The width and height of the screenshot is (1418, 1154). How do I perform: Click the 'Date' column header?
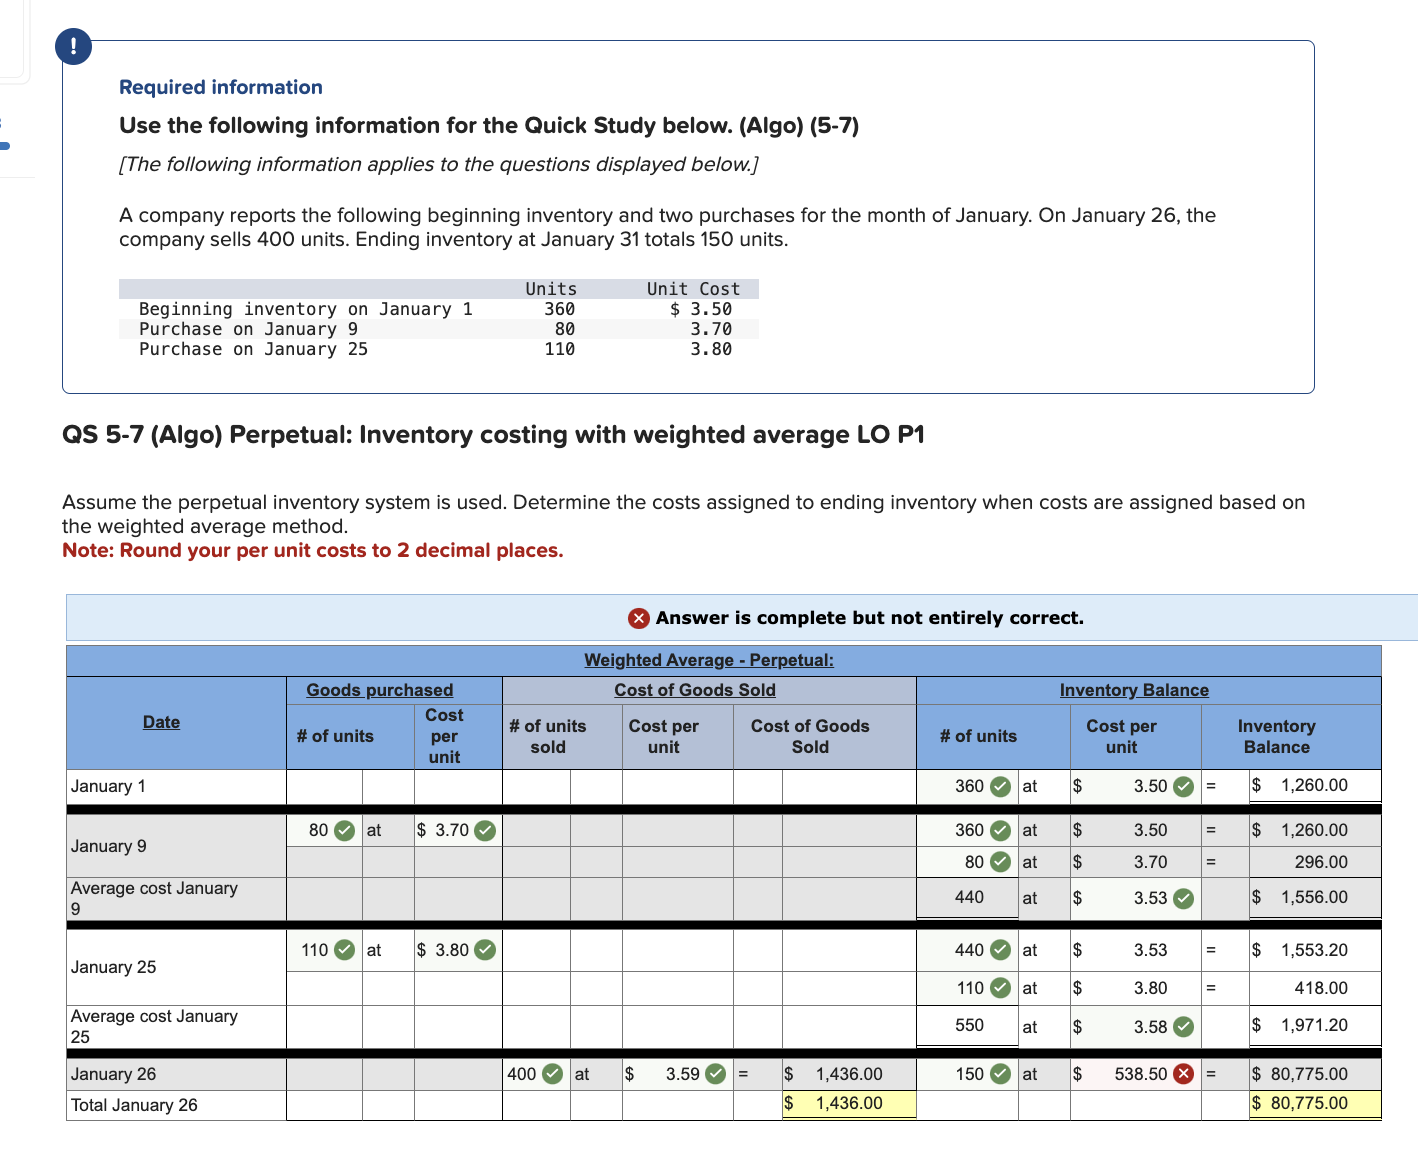tap(161, 722)
